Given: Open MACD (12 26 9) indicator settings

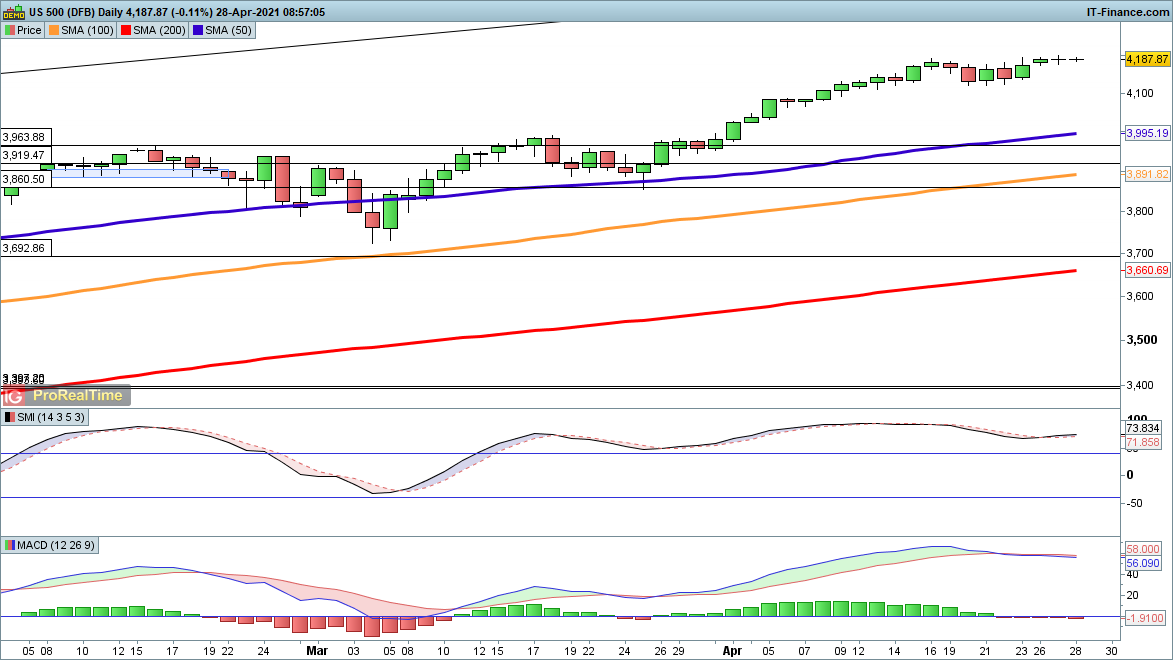Looking at the screenshot, I should pos(59,545).
